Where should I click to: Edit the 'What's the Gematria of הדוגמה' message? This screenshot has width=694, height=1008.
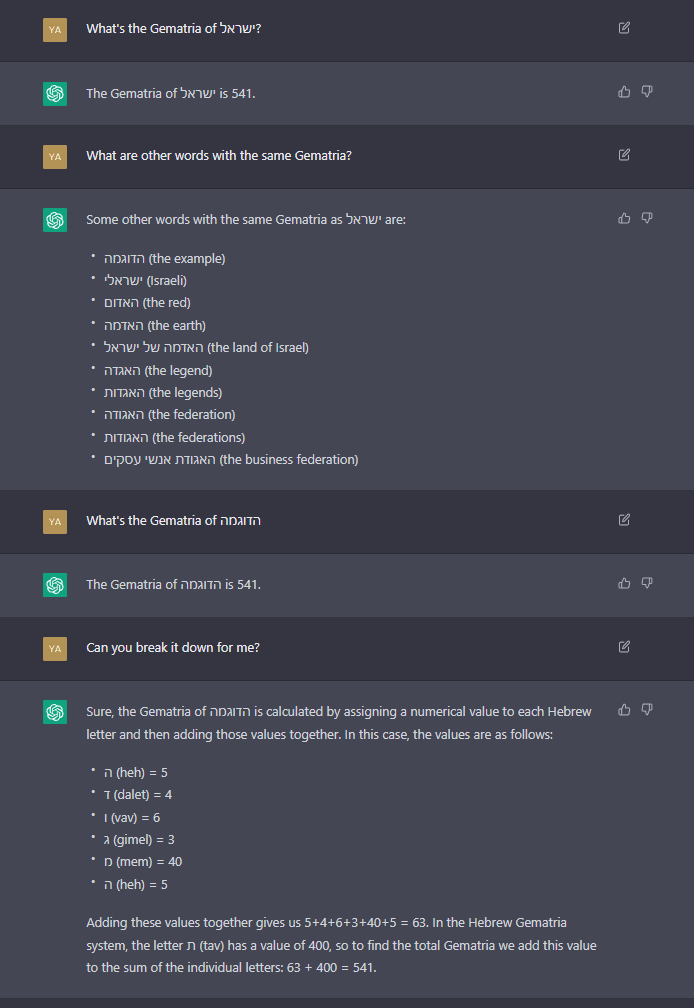[x=624, y=519]
